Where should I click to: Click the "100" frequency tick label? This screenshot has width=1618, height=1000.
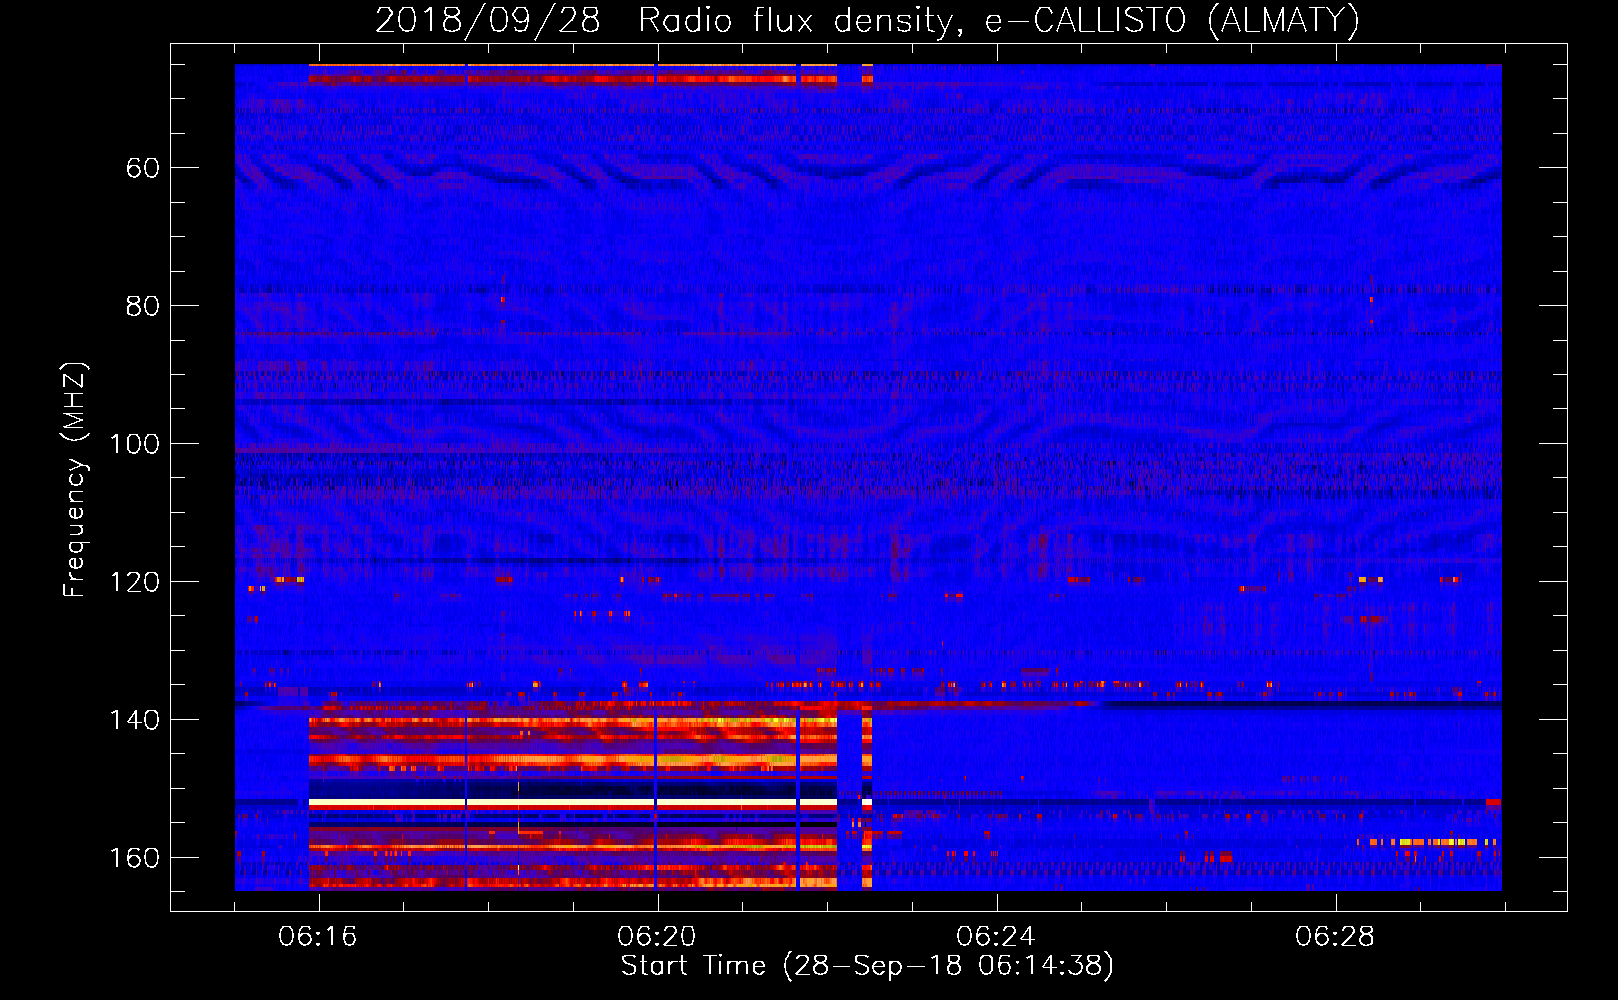135,444
